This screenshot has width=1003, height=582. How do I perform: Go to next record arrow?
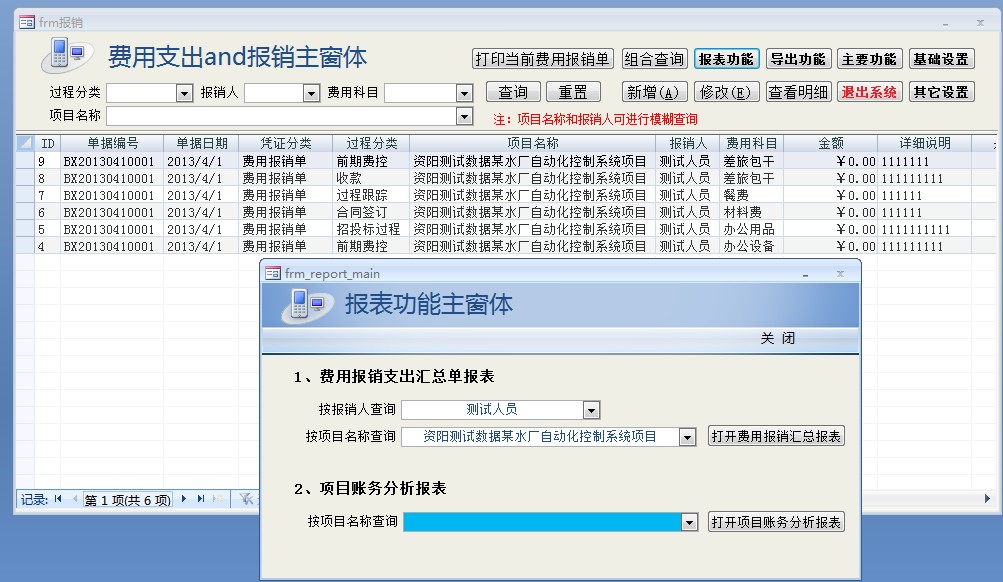tap(184, 499)
